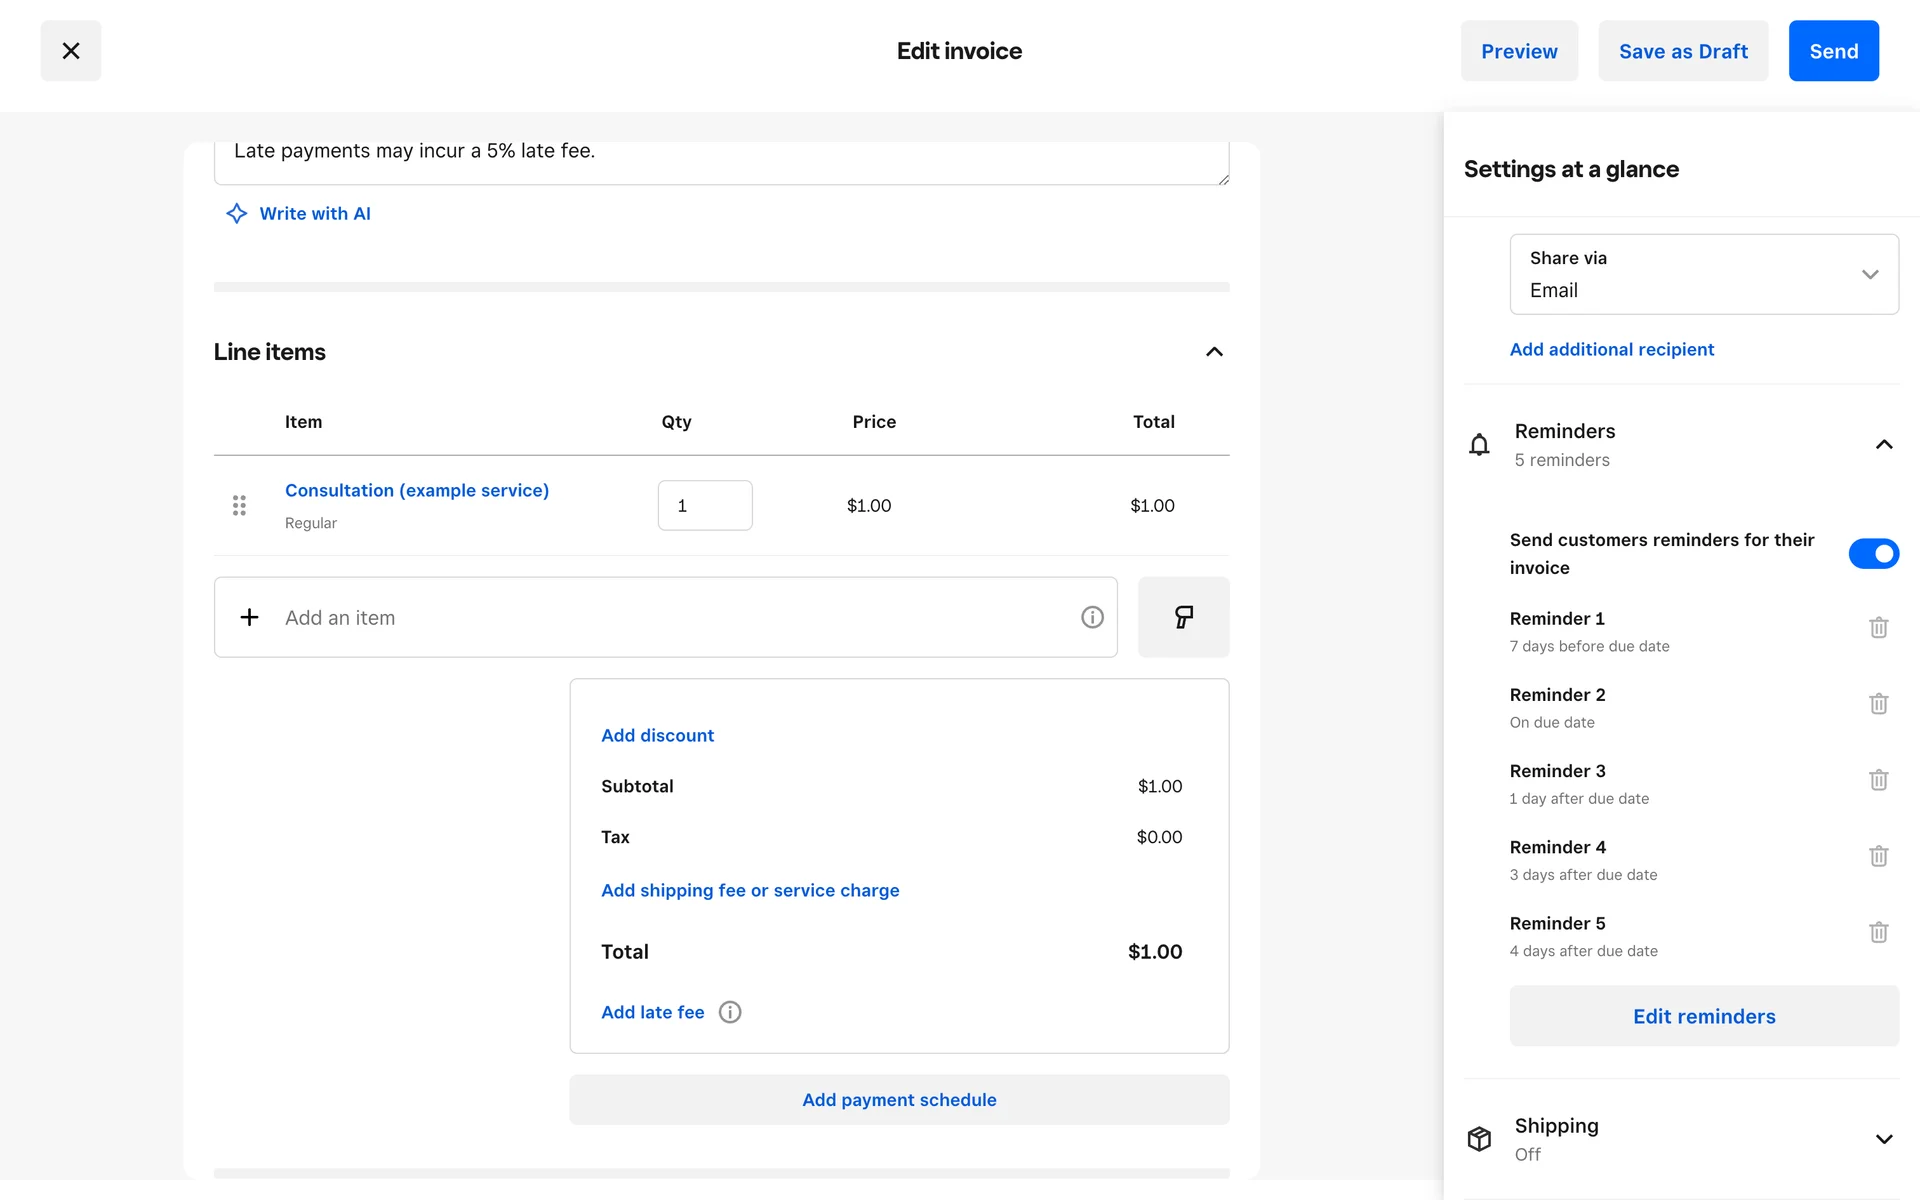Delete Reminder 1 with trash icon
Screen dimensions: 1920x1200
click(x=1878, y=628)
